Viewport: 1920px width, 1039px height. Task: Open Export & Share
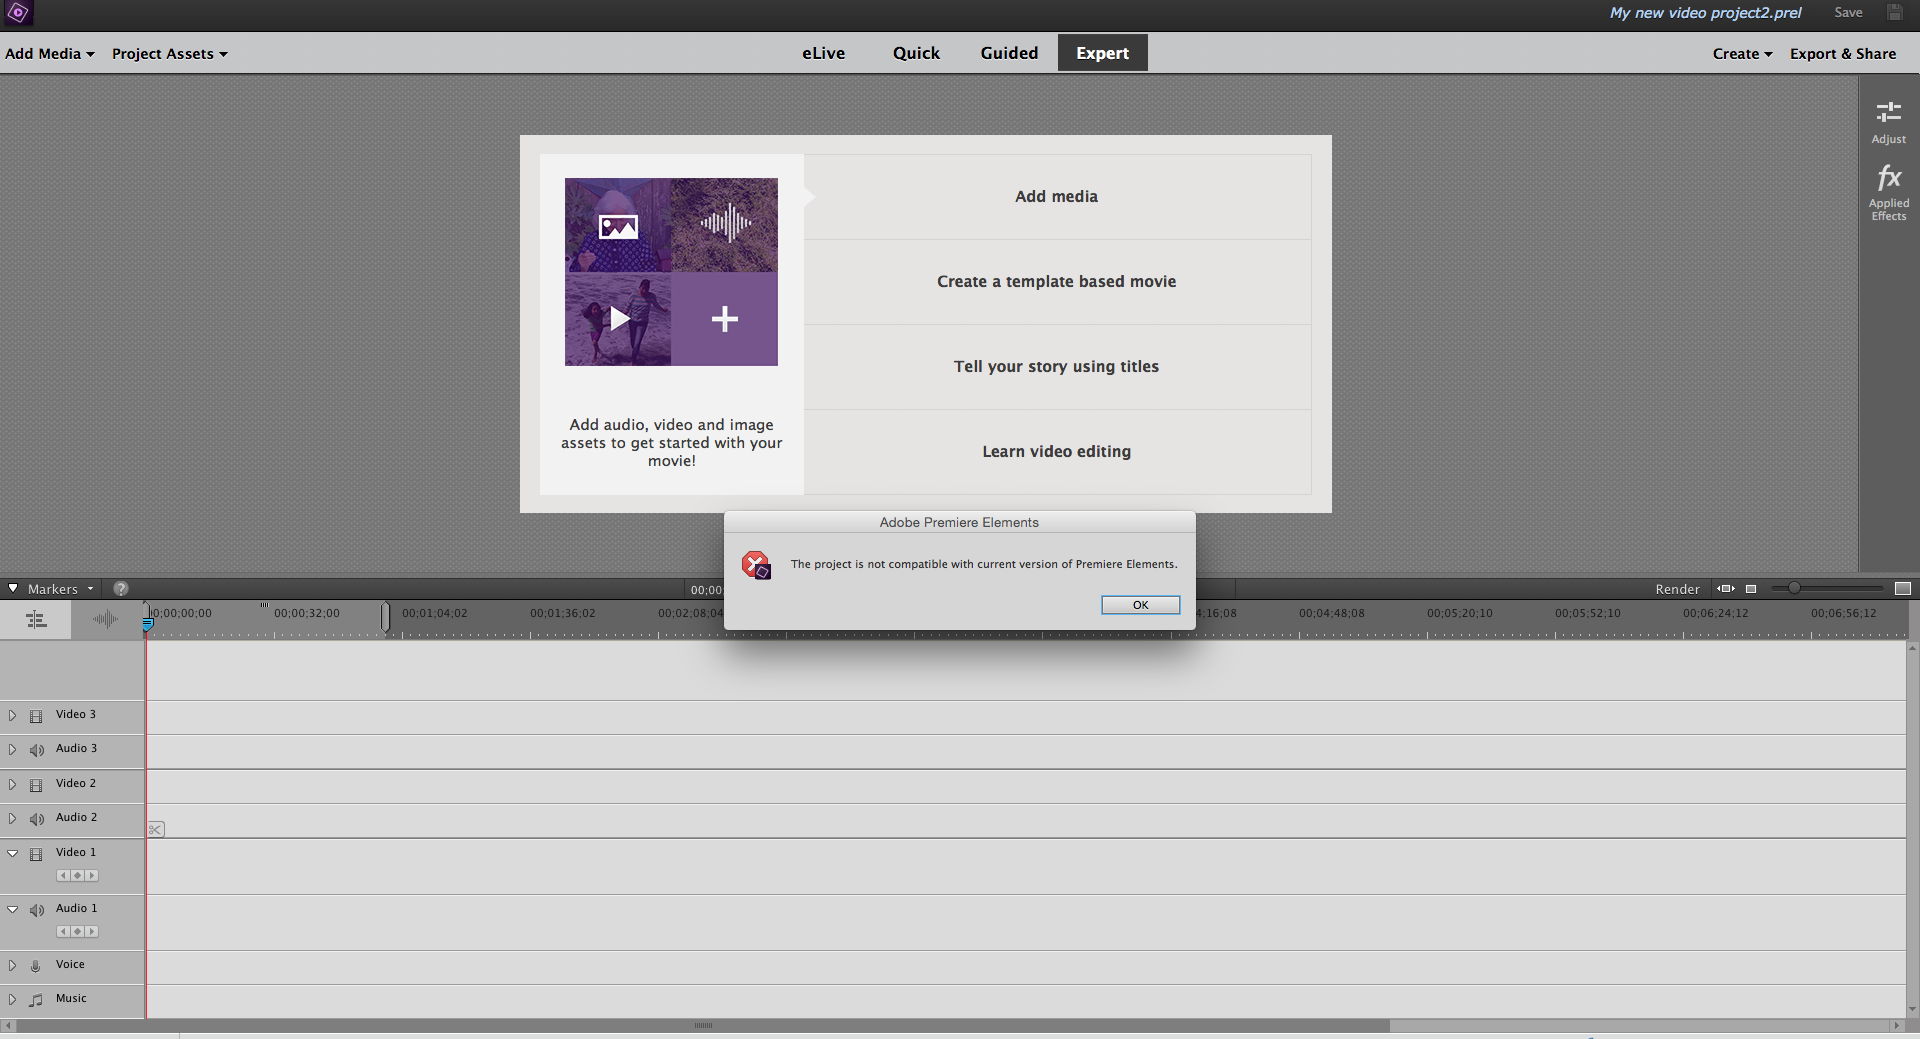[1843, 54]
